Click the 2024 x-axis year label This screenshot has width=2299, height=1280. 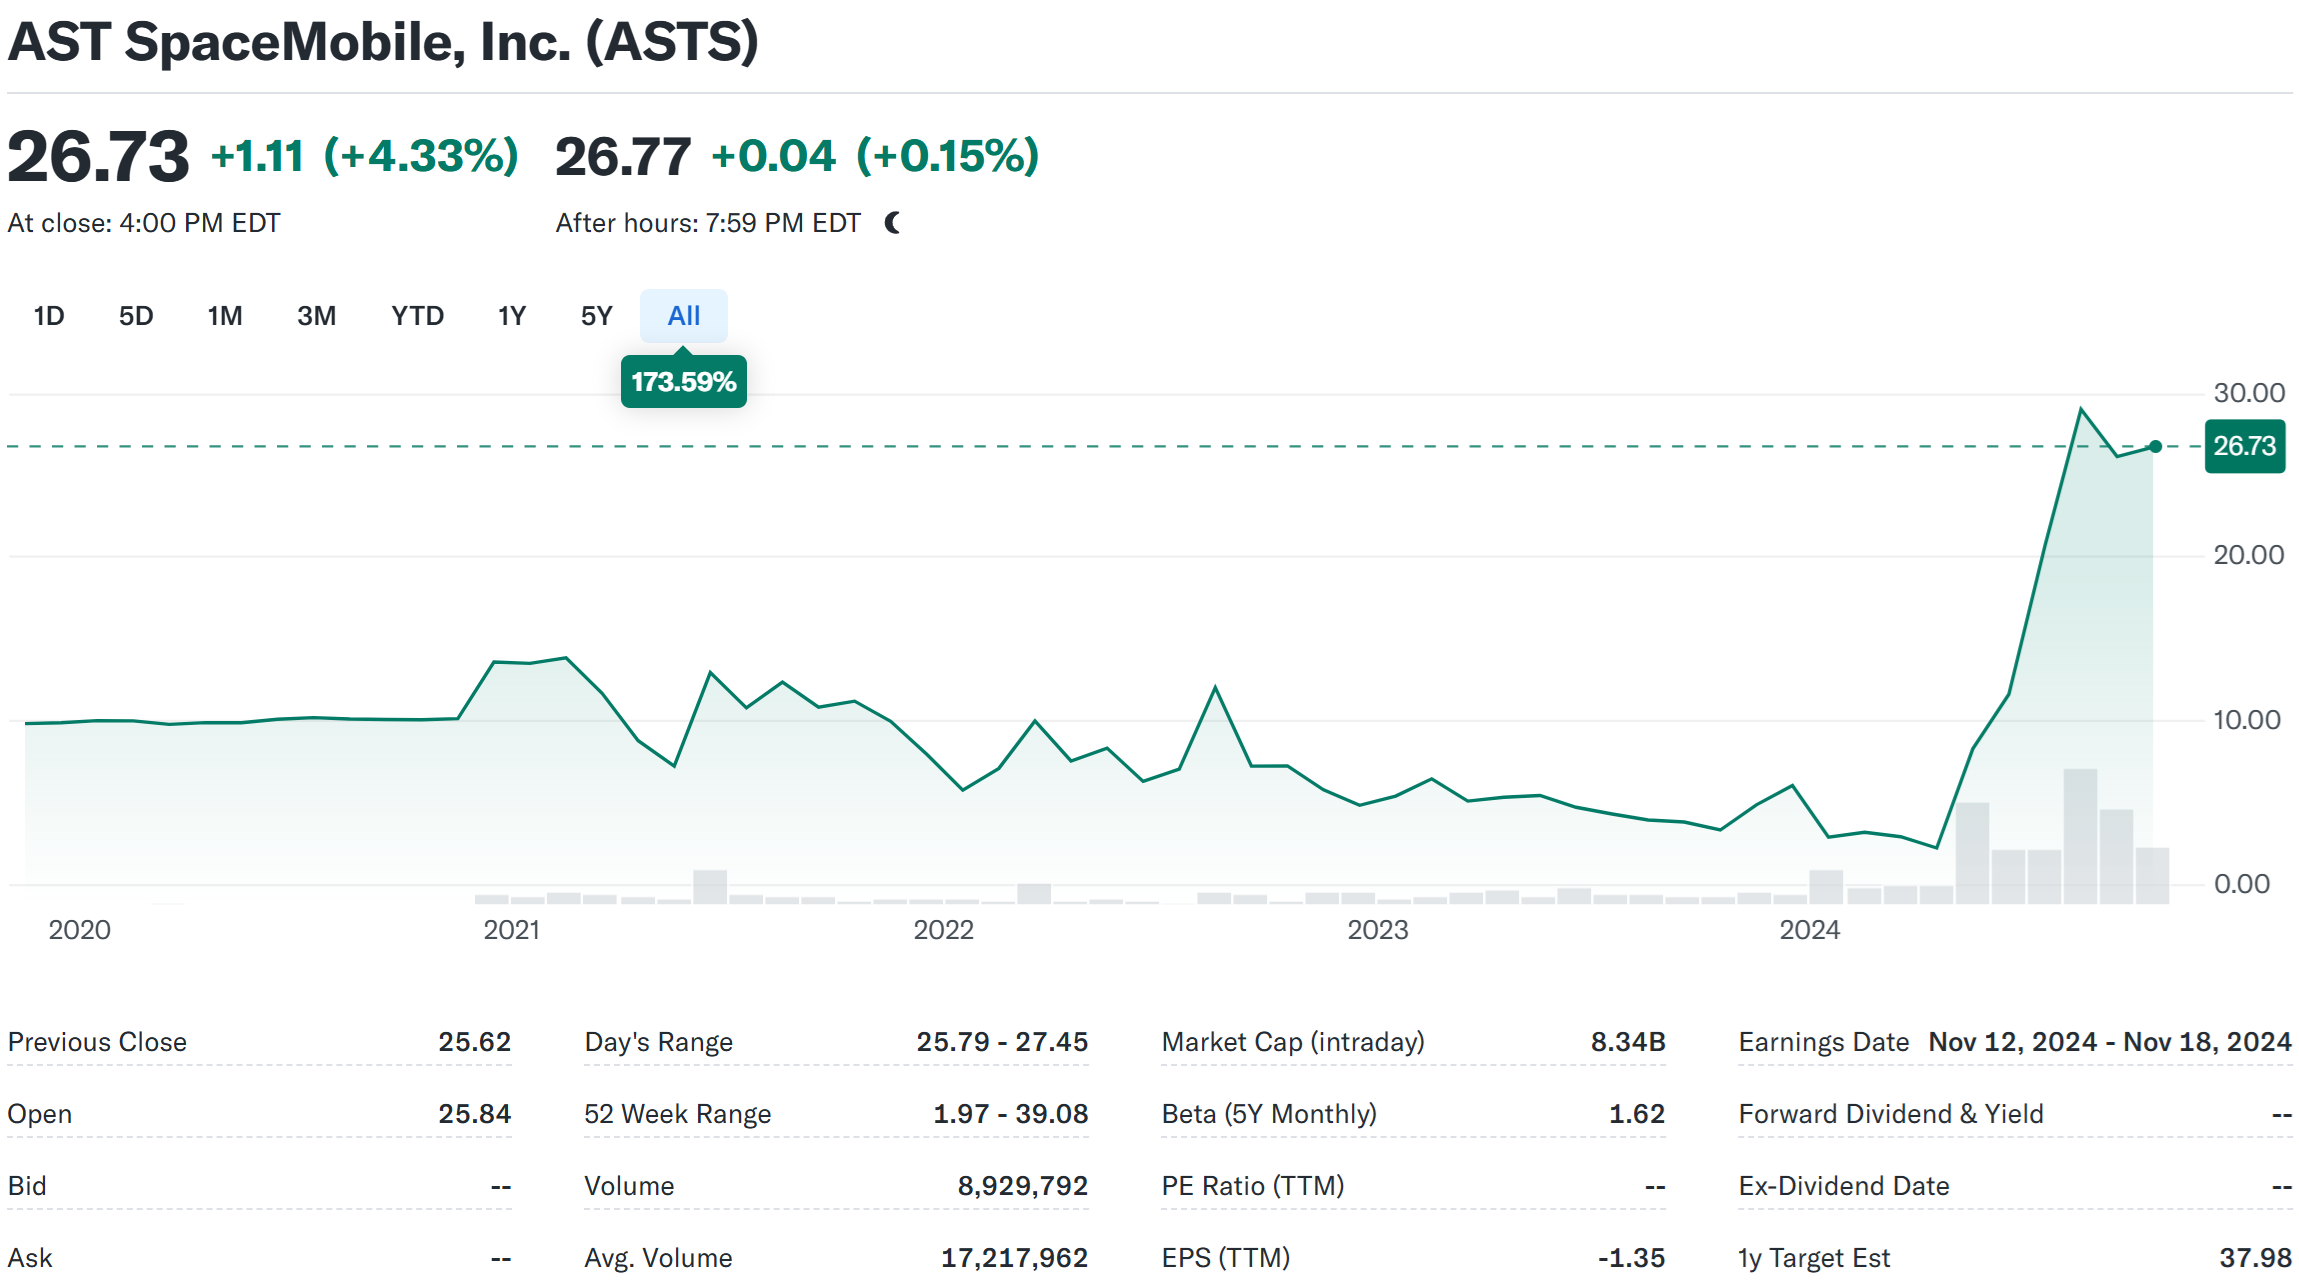(x=1809, y=930)
